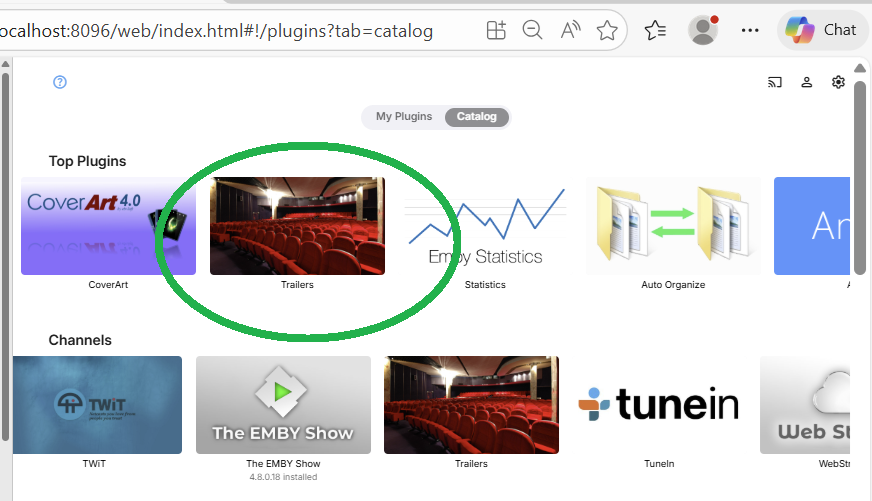Viewport: 872px width, 501px height.
Task: Click the zoom out magnifier icon
Action: click(x=532, y=30)
